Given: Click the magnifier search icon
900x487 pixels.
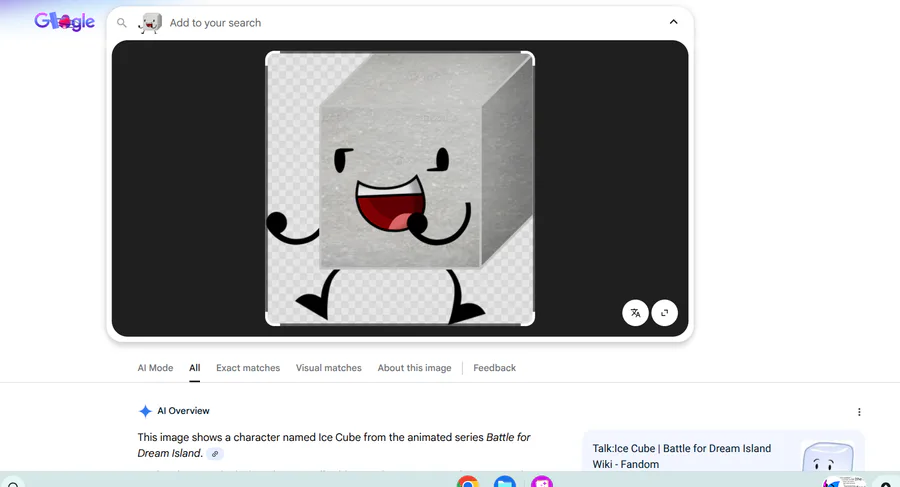Looking at the screenshot, I should pyautogui.click(x=122, y=23).
